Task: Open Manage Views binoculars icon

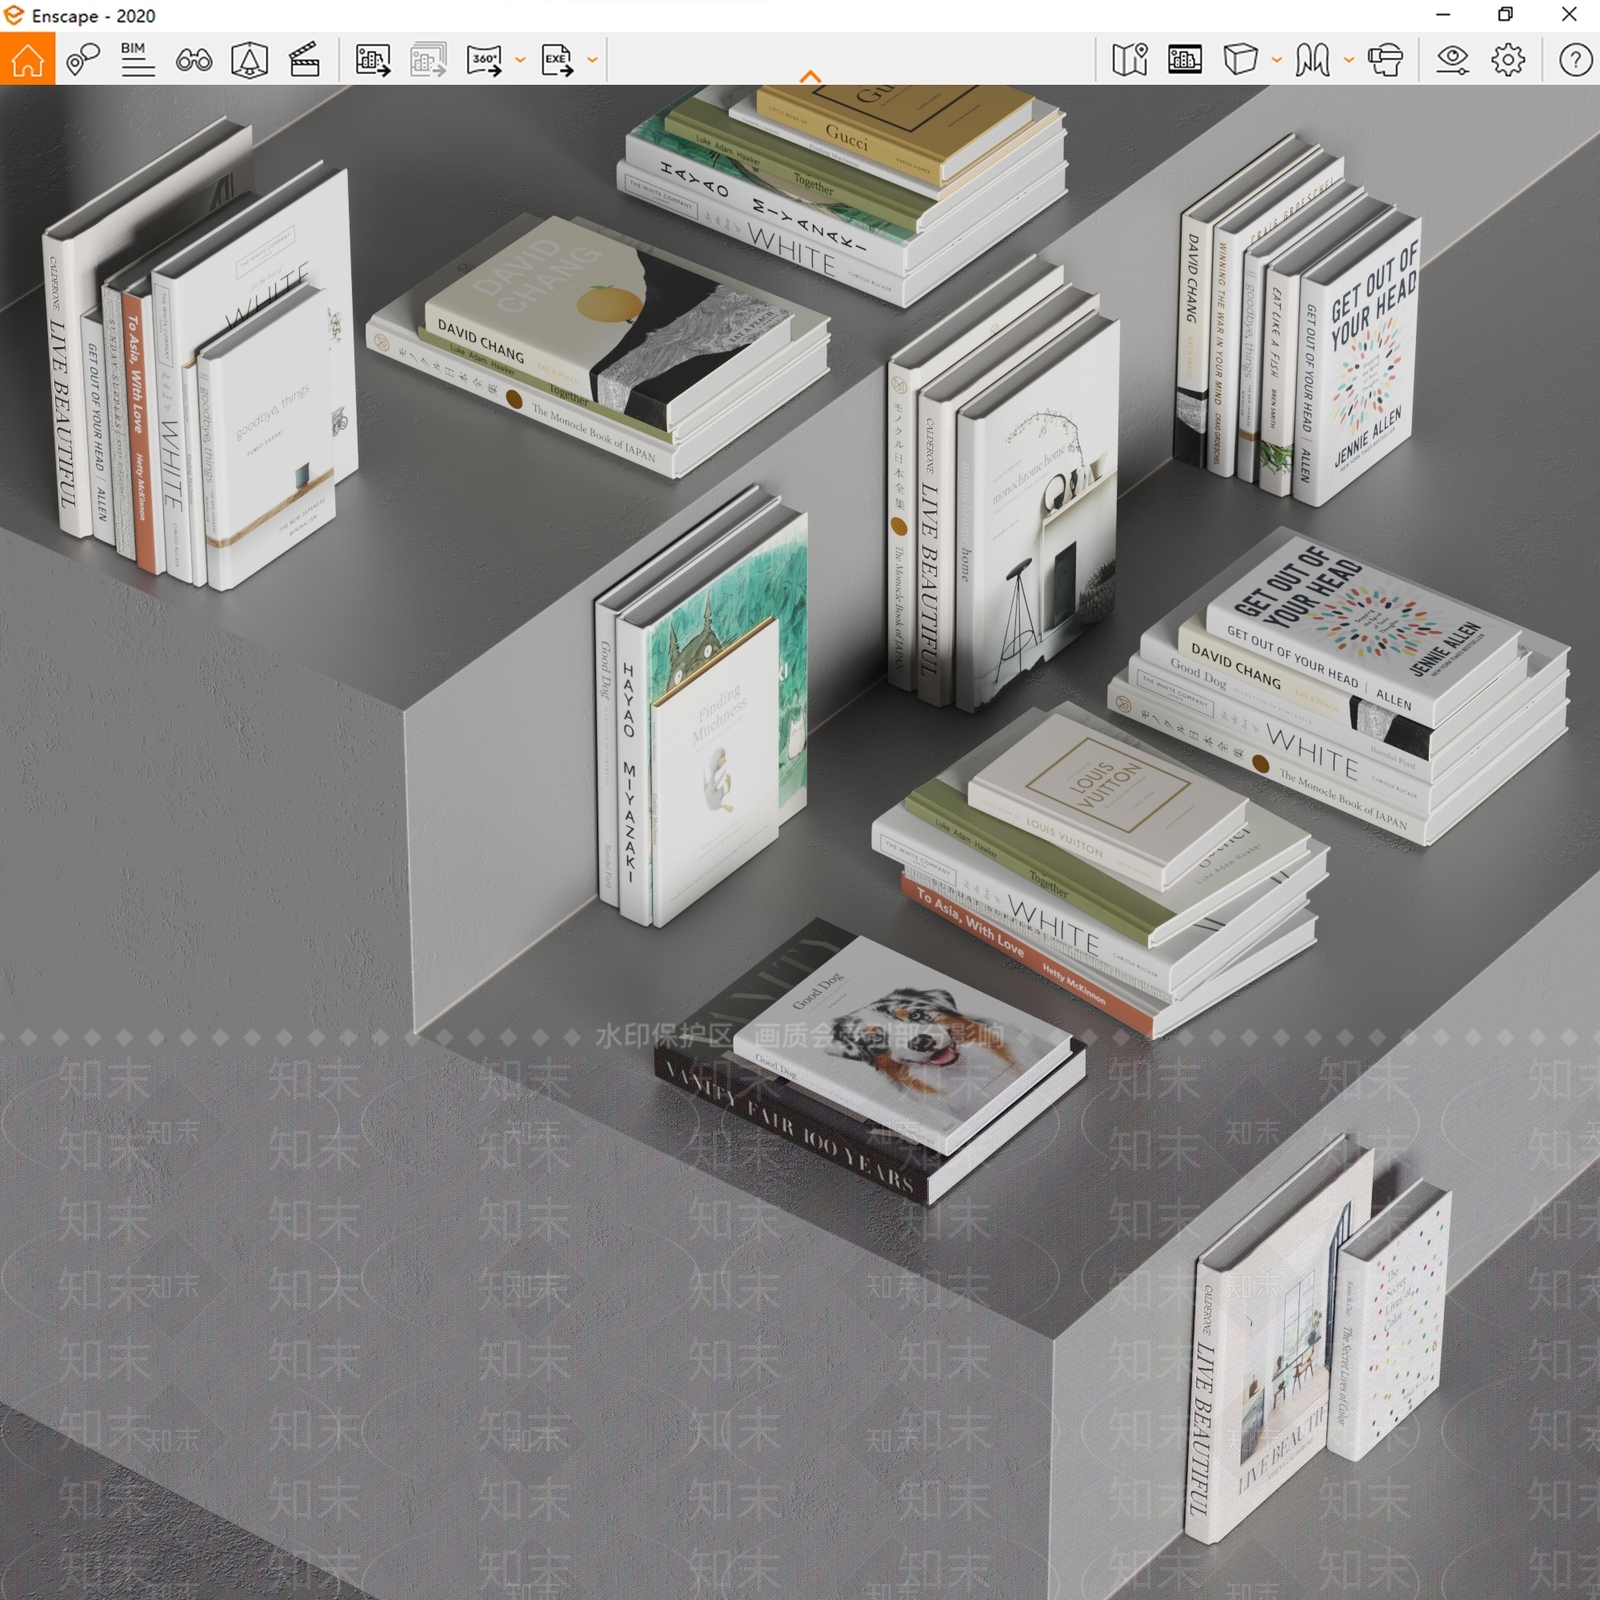Action: click(194, 60)
